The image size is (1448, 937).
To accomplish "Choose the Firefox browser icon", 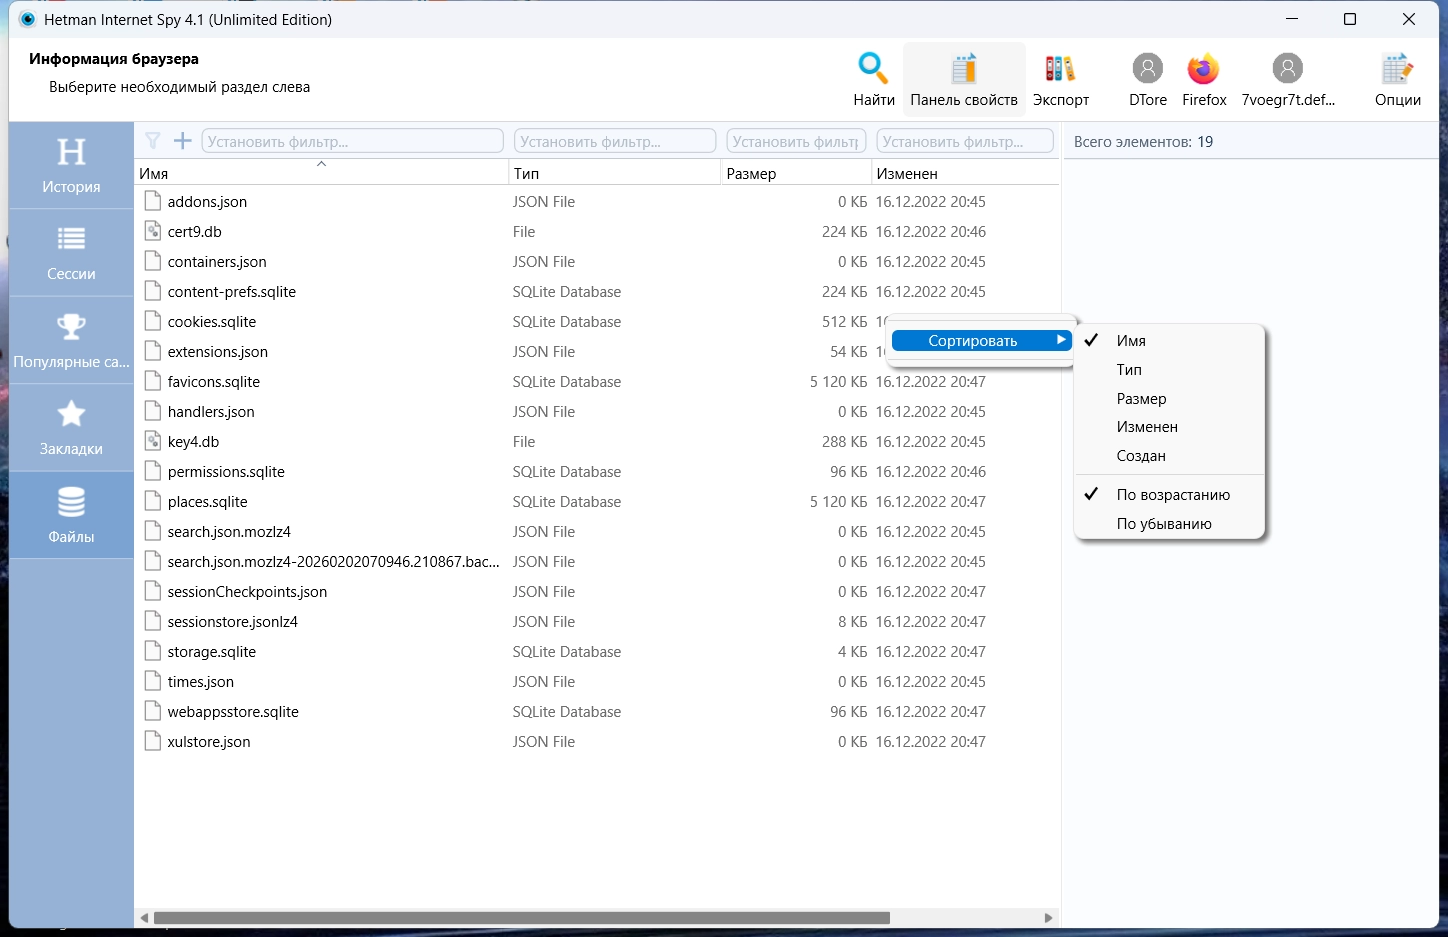I will pos(1203,69).
